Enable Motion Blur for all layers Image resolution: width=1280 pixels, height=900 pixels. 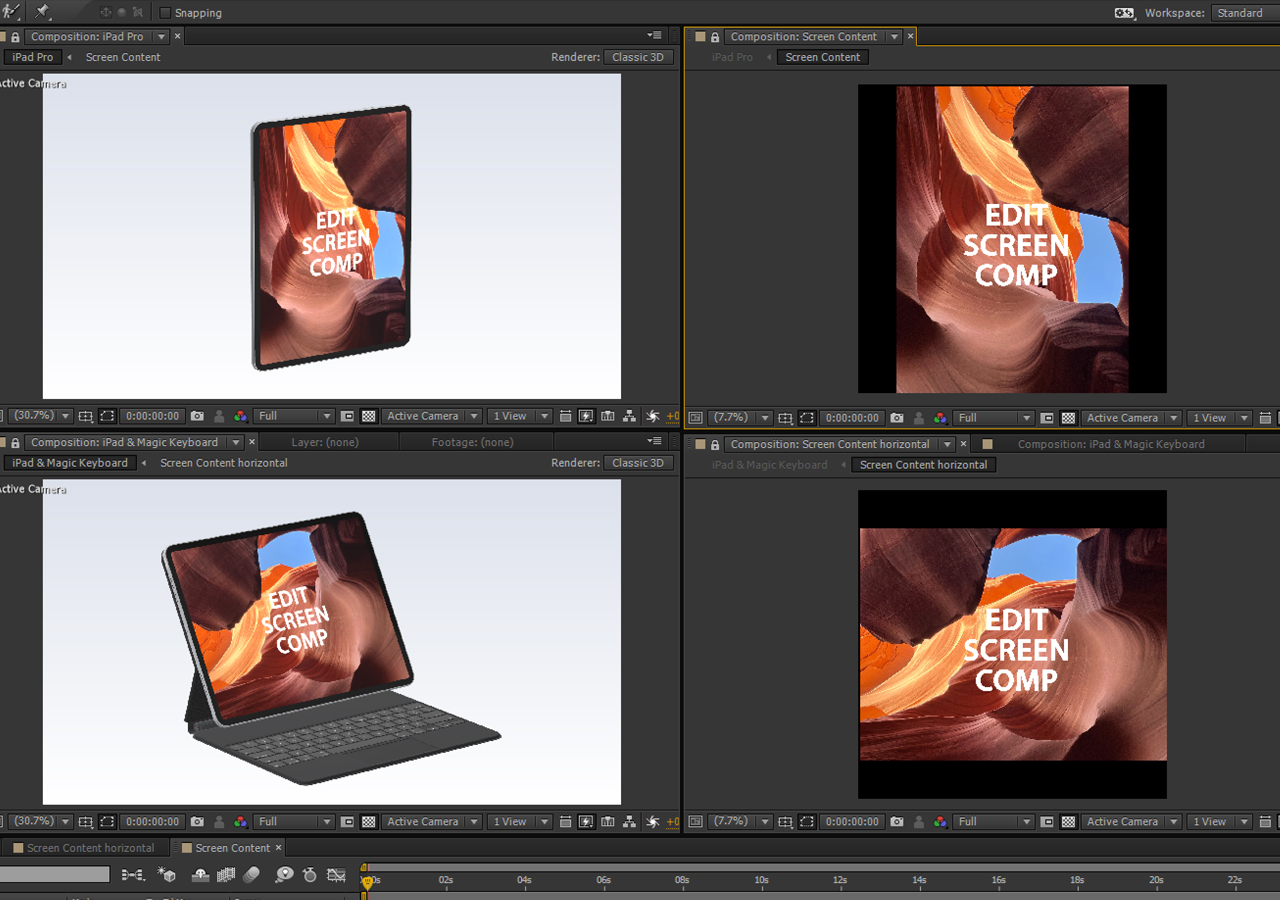(251, 873)
